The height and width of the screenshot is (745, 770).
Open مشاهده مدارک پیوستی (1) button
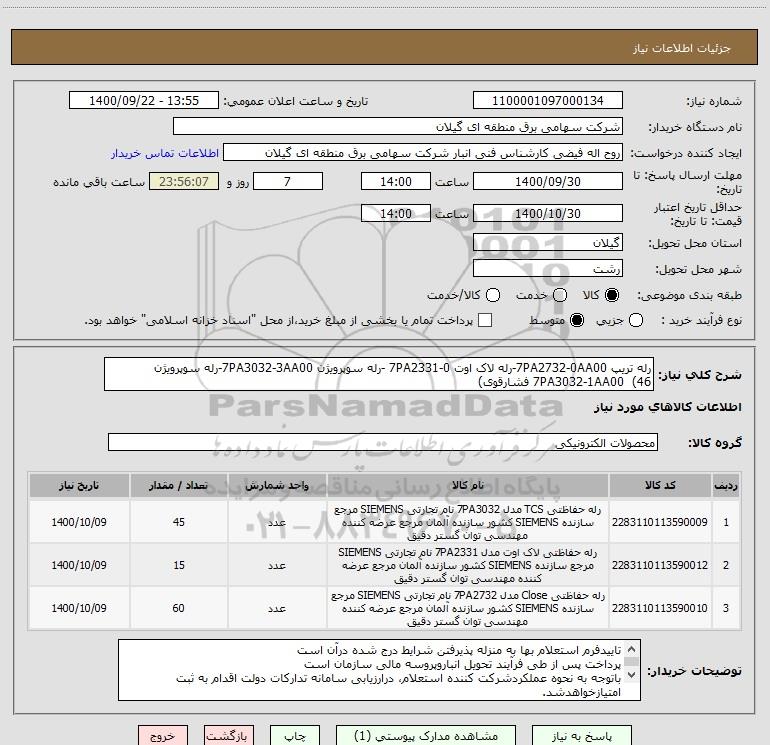pyautogui.click(x=426, y=736)
